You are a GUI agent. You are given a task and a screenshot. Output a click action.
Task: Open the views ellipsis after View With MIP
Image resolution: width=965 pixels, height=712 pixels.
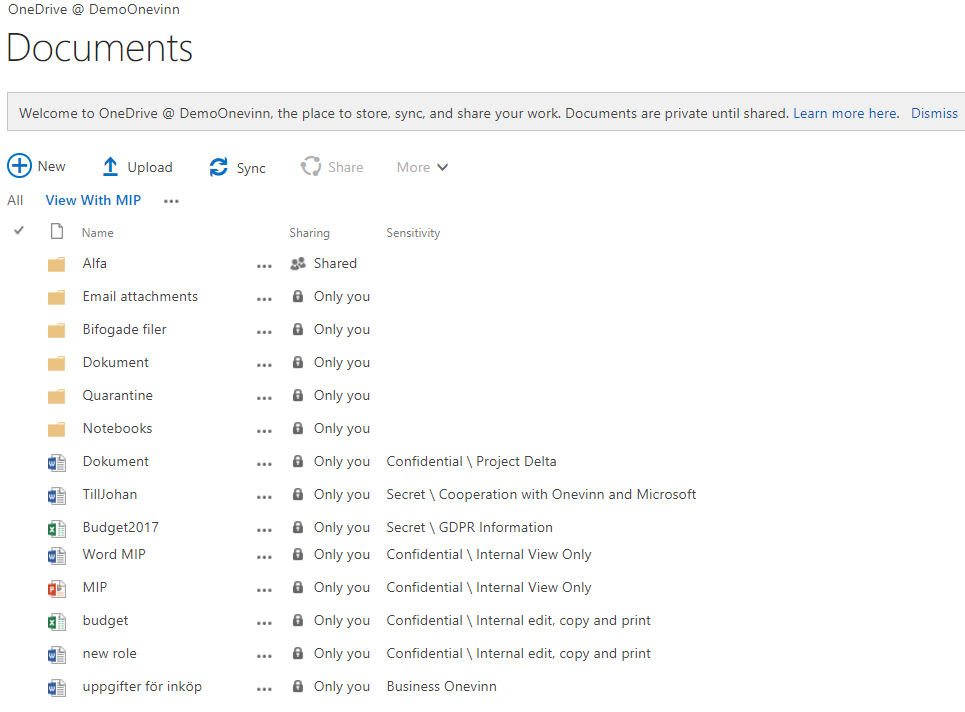click(172, 201)
